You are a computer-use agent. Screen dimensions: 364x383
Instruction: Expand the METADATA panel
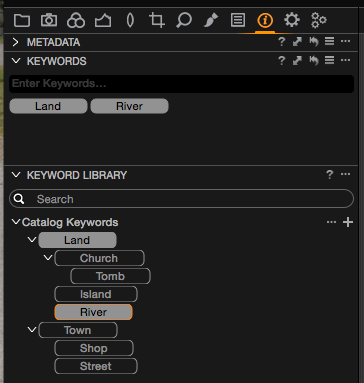15,42
